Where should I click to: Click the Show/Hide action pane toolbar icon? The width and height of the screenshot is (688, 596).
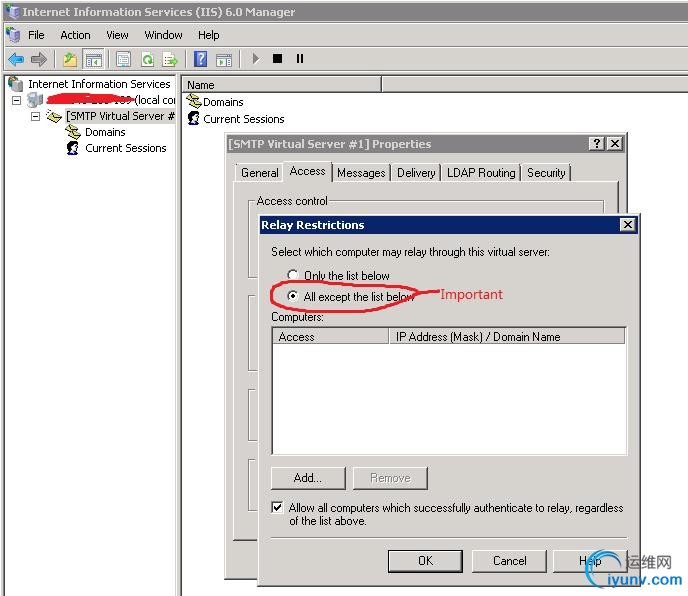point(224,59)
